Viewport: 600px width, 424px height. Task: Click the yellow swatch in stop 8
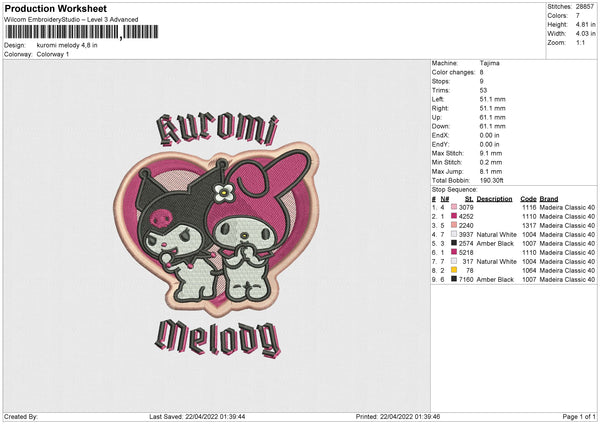(454, 270)
